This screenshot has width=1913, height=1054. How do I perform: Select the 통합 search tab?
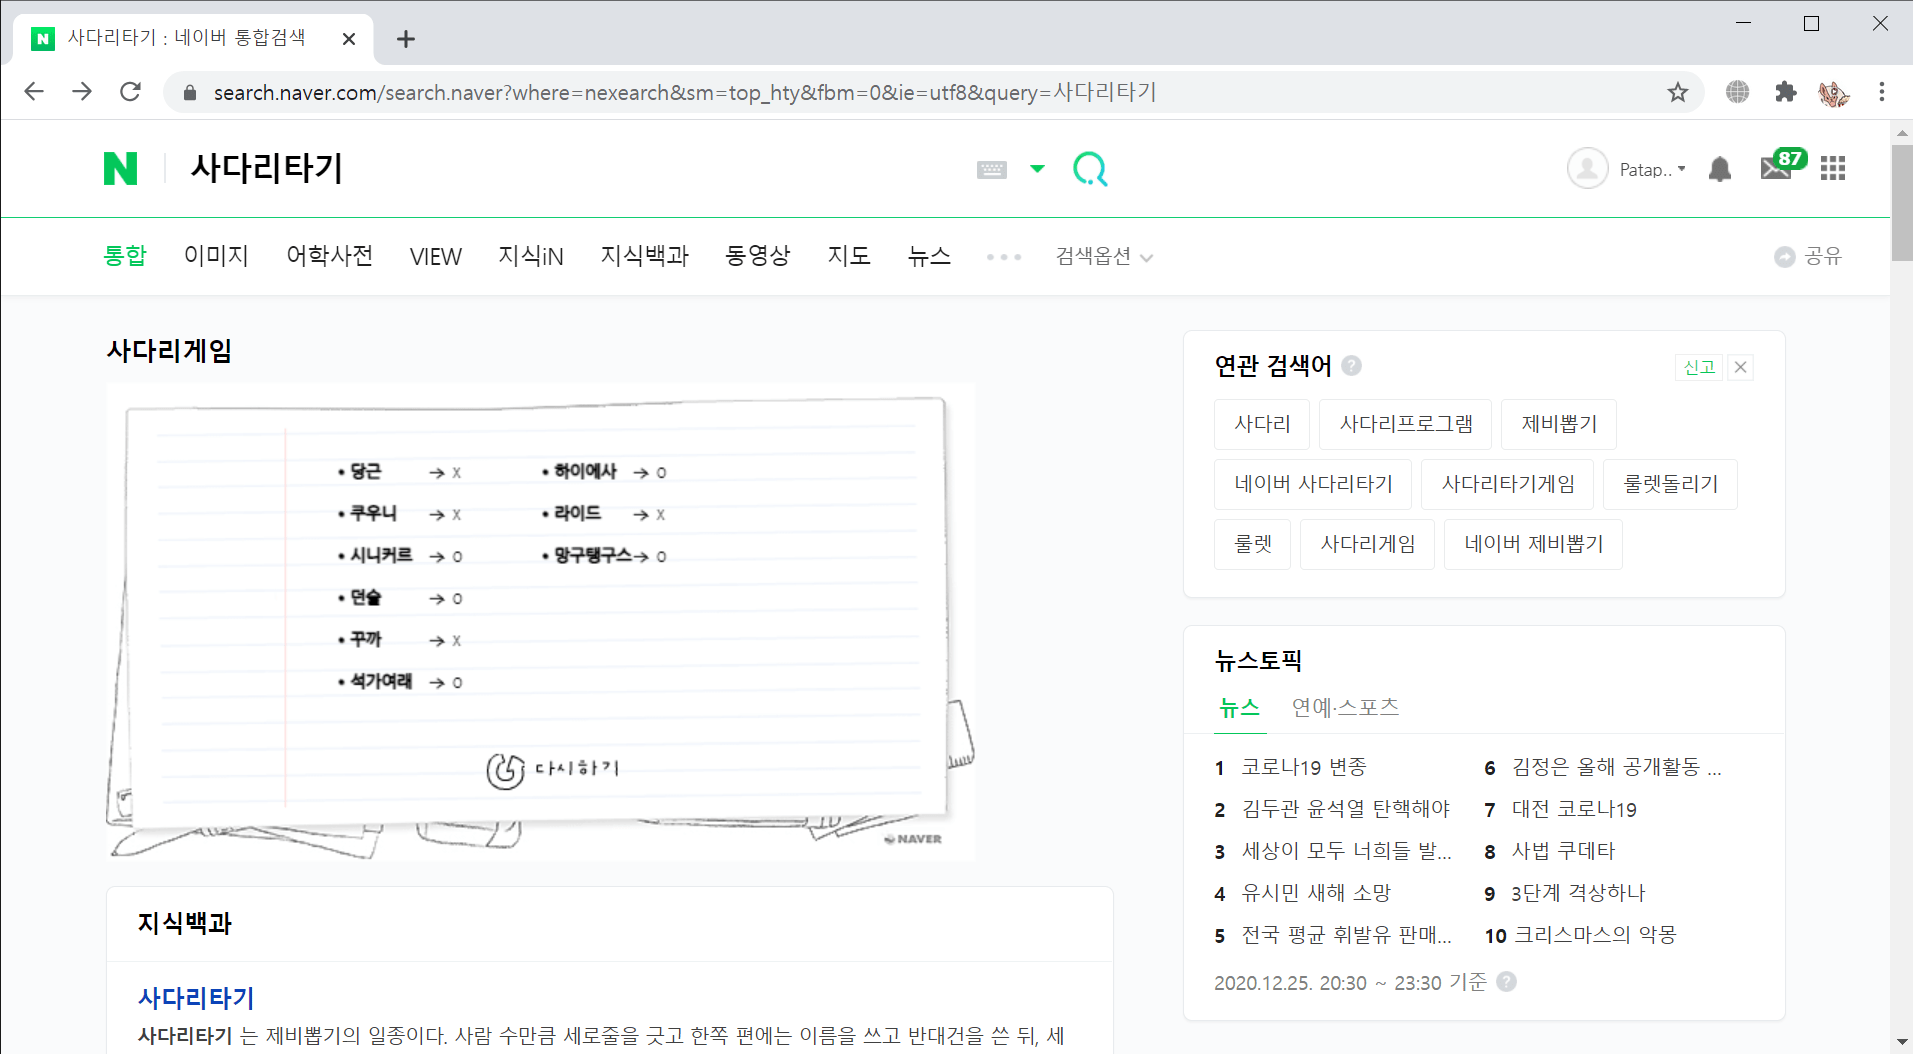click(x=125, y=256)
